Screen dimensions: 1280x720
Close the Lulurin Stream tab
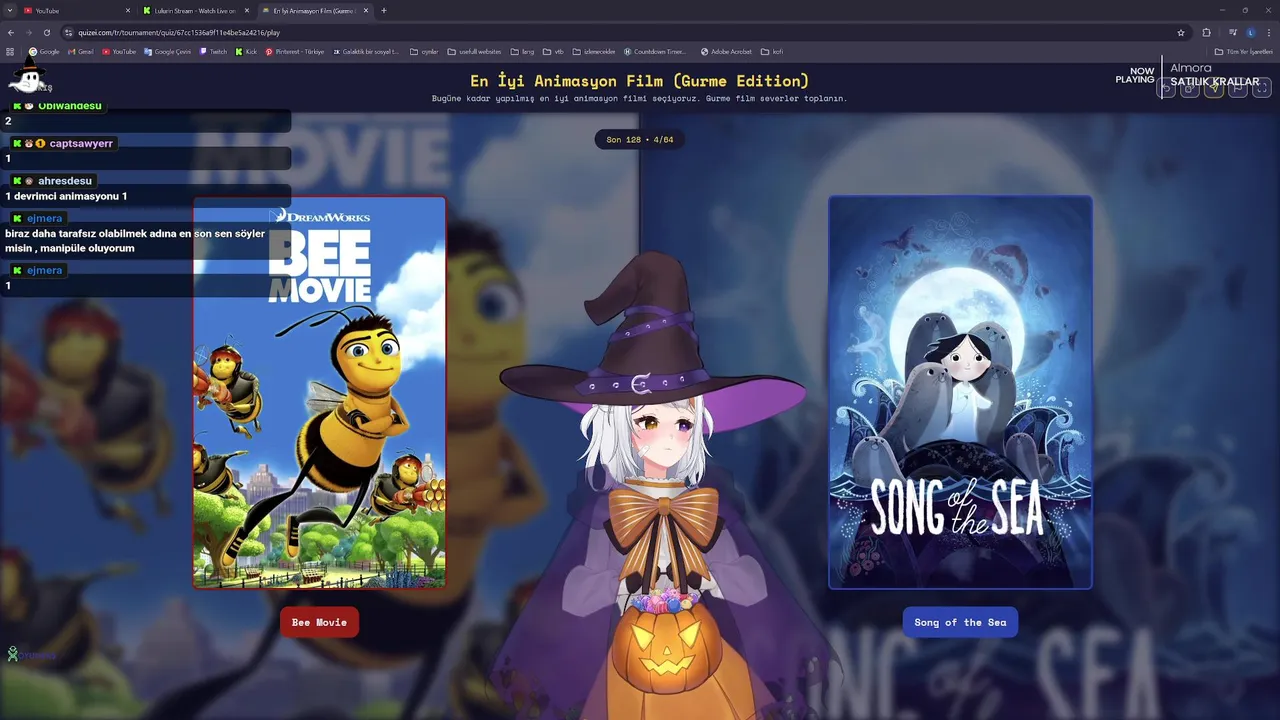point(247,10)
